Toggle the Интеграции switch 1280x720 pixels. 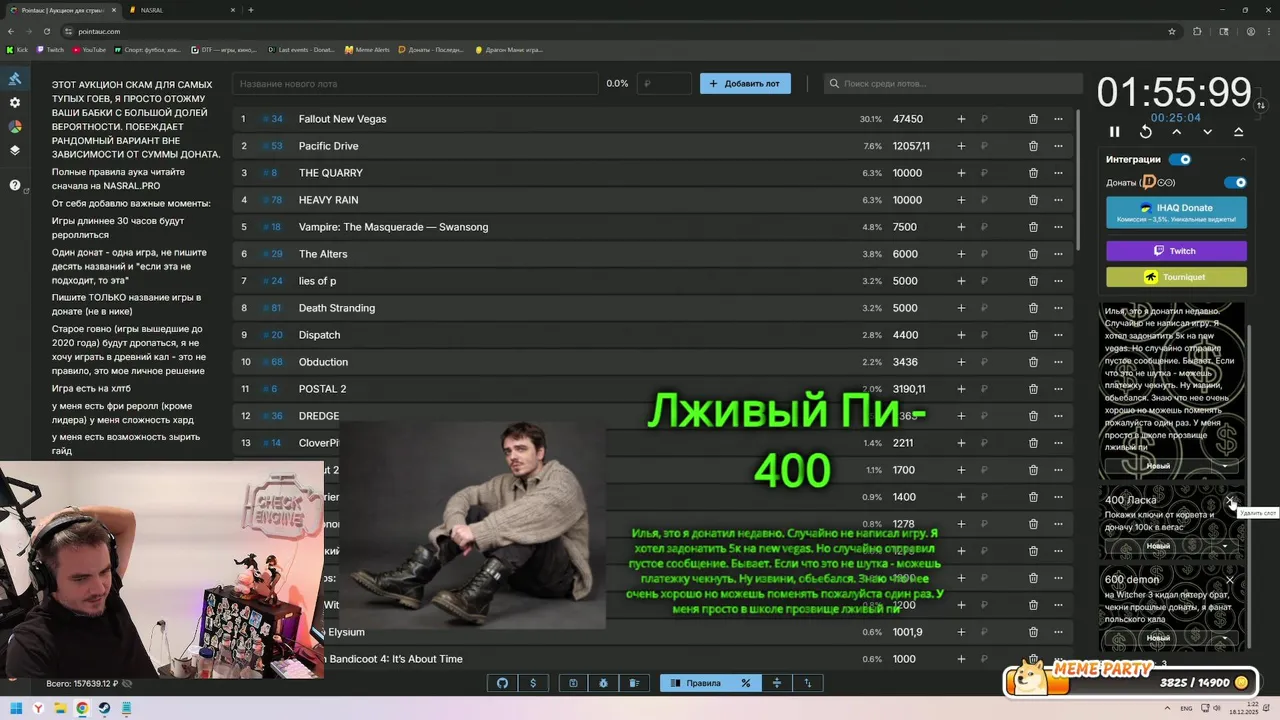(1181, 159)
